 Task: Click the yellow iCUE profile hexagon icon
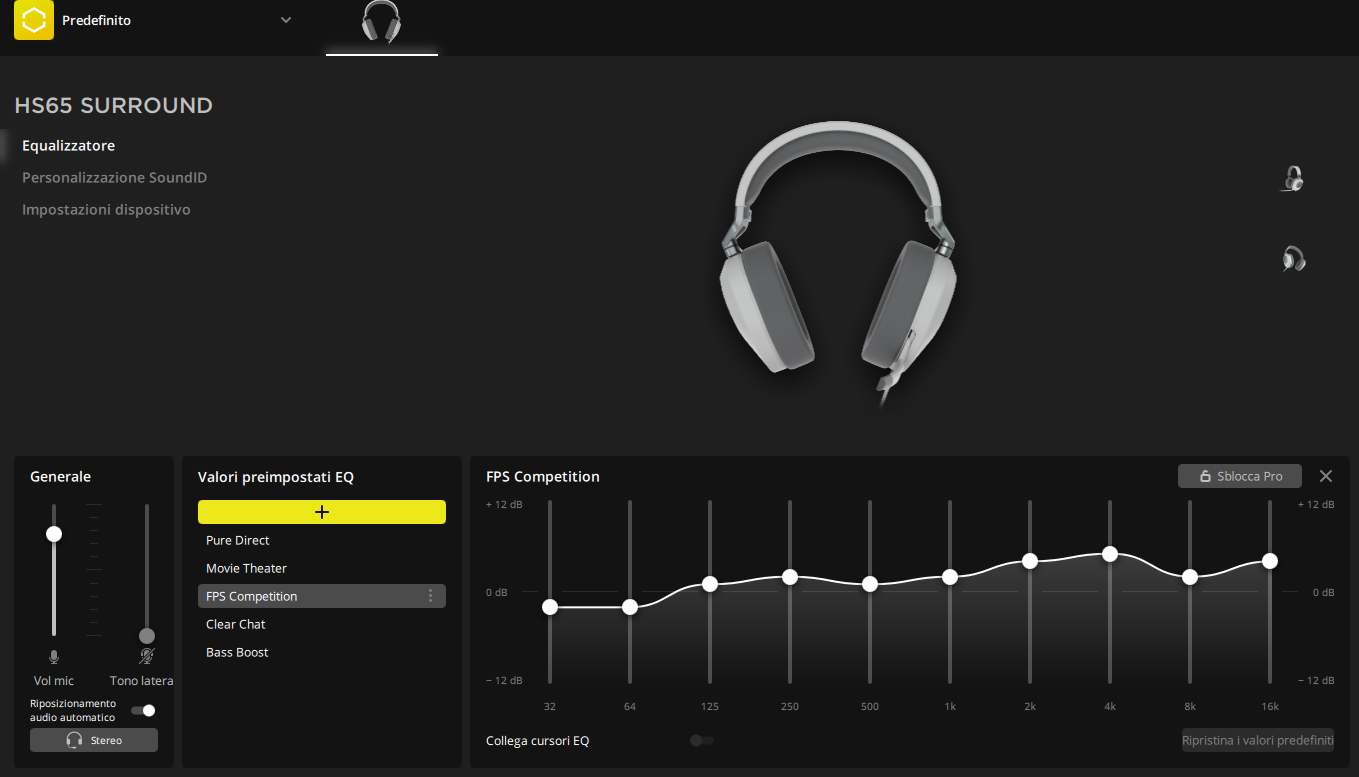click(x=34, y=20)
